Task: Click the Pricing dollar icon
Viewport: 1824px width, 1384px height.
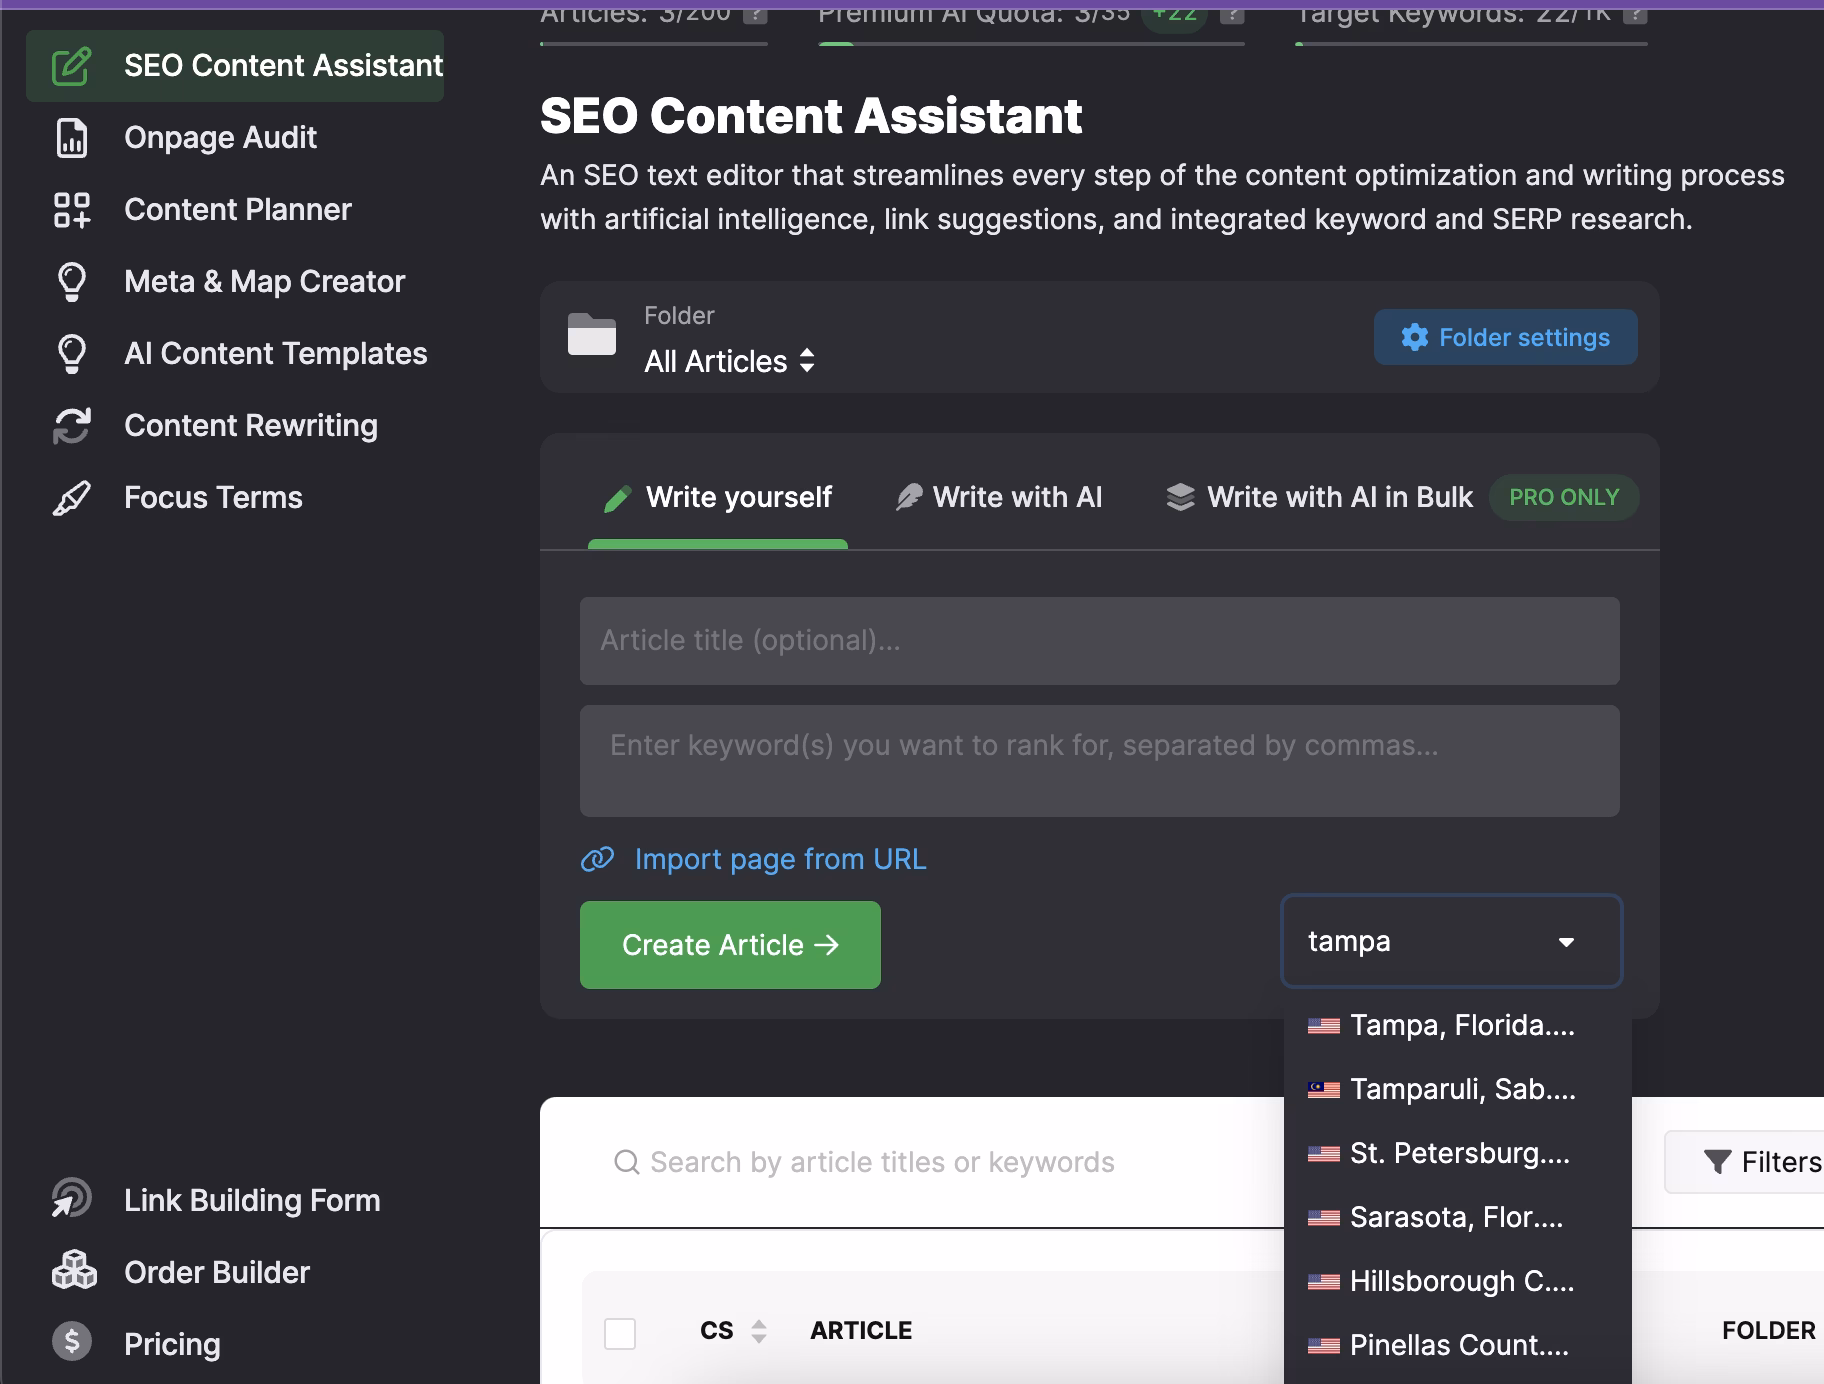Action: point(71,1343)
